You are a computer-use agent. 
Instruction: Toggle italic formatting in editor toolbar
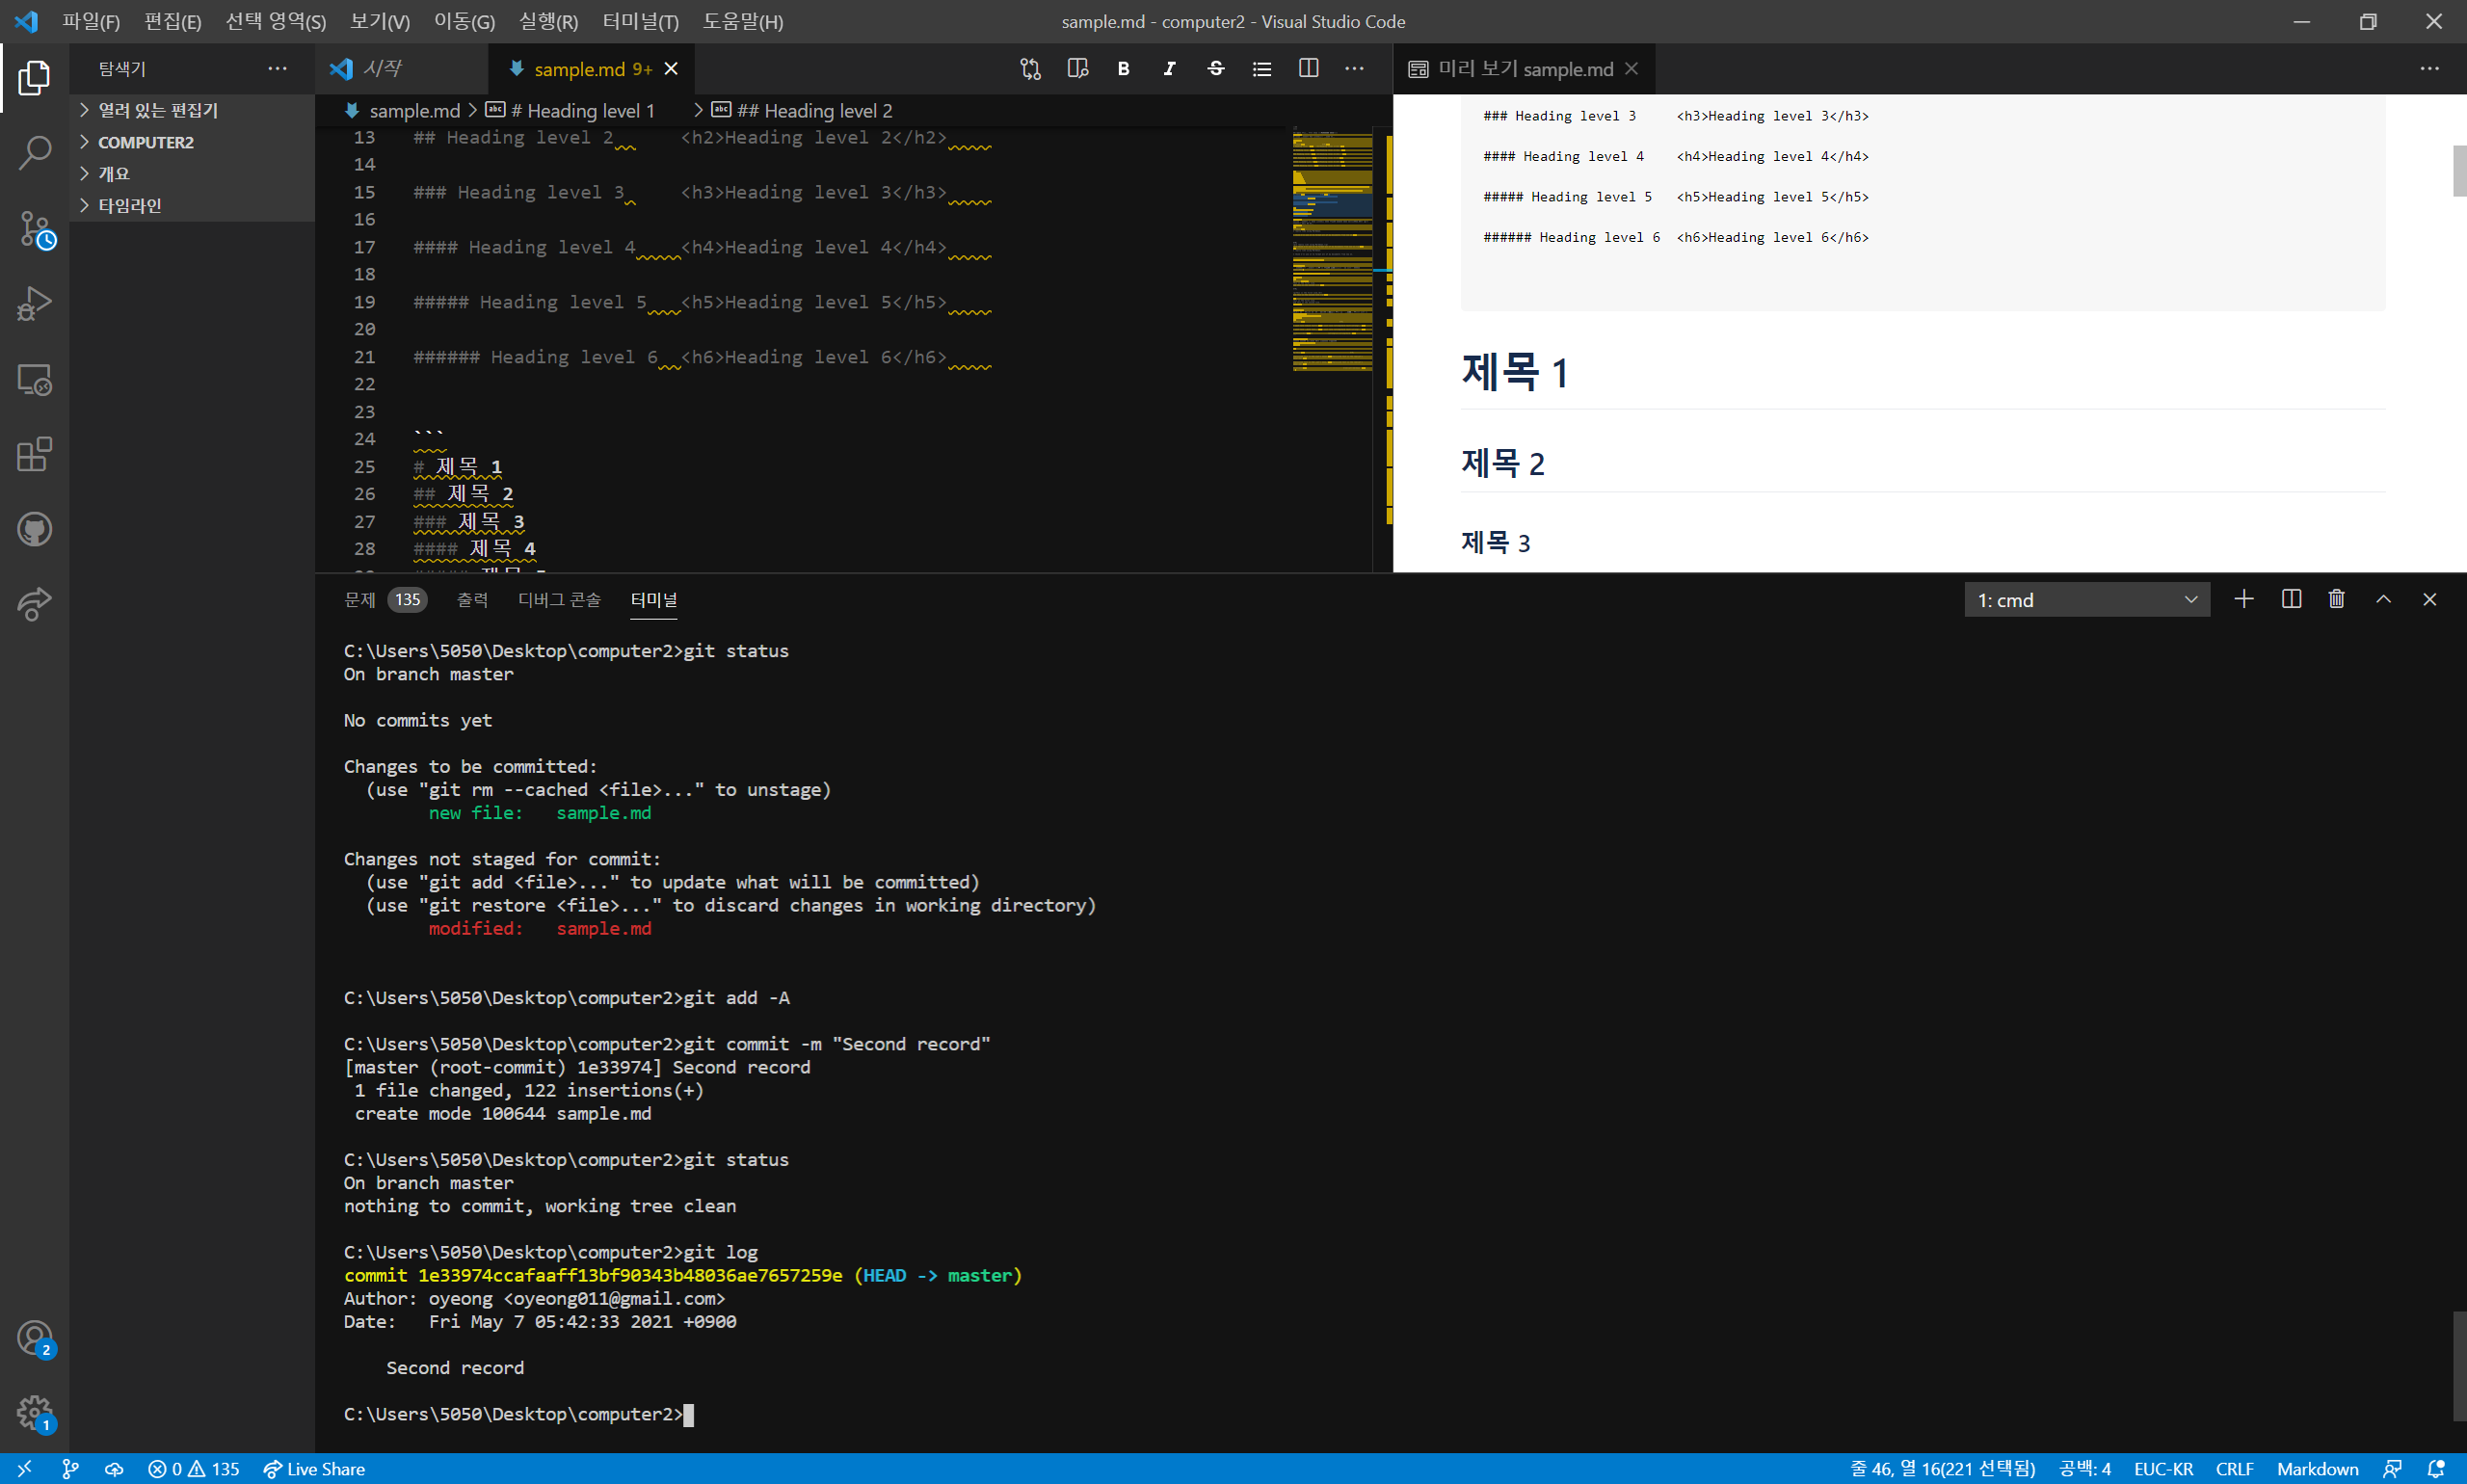click(1169, 69)
